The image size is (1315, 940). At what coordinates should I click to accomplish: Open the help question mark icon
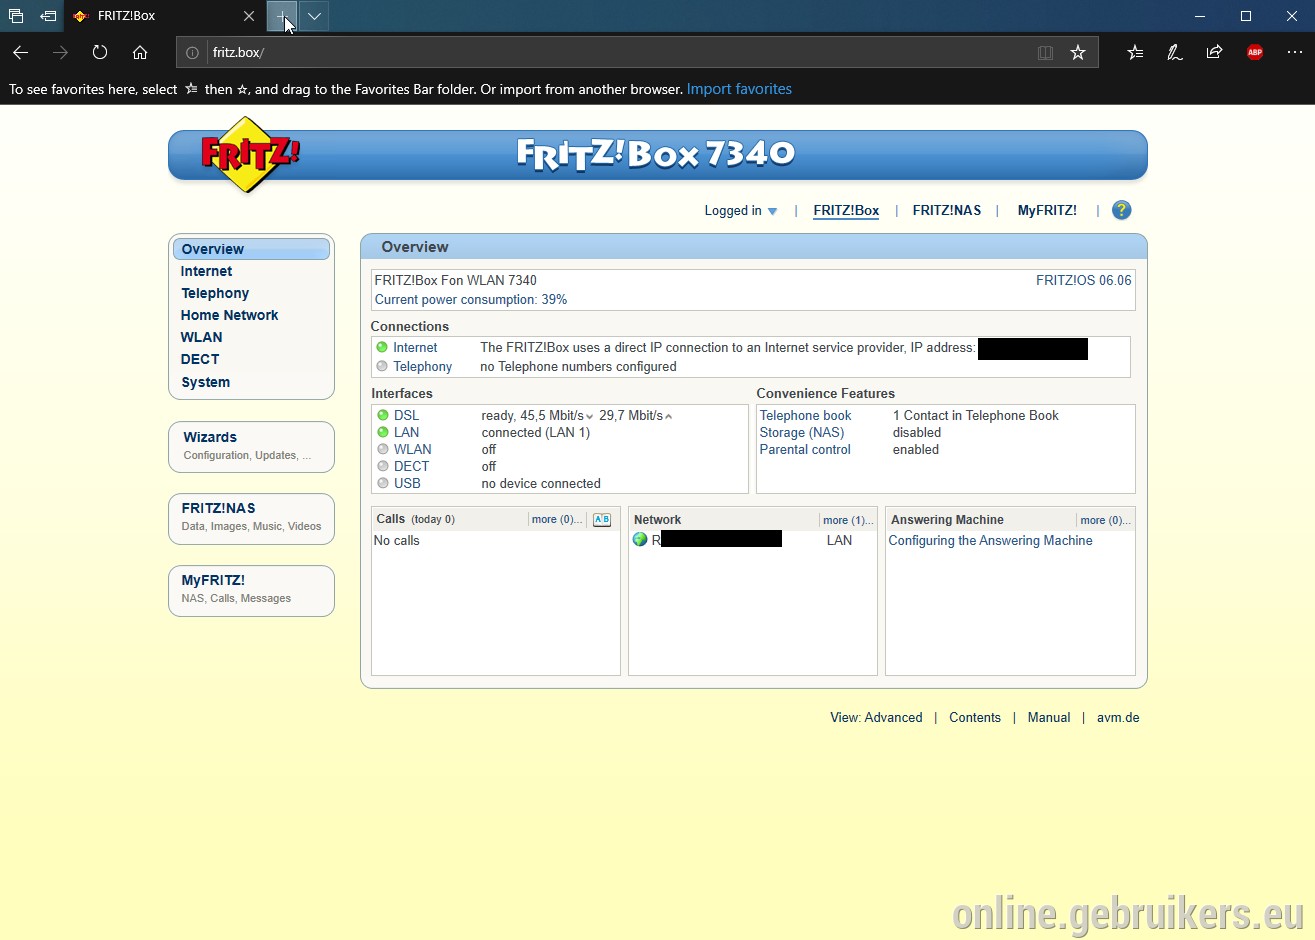(x=1121, y=210)
